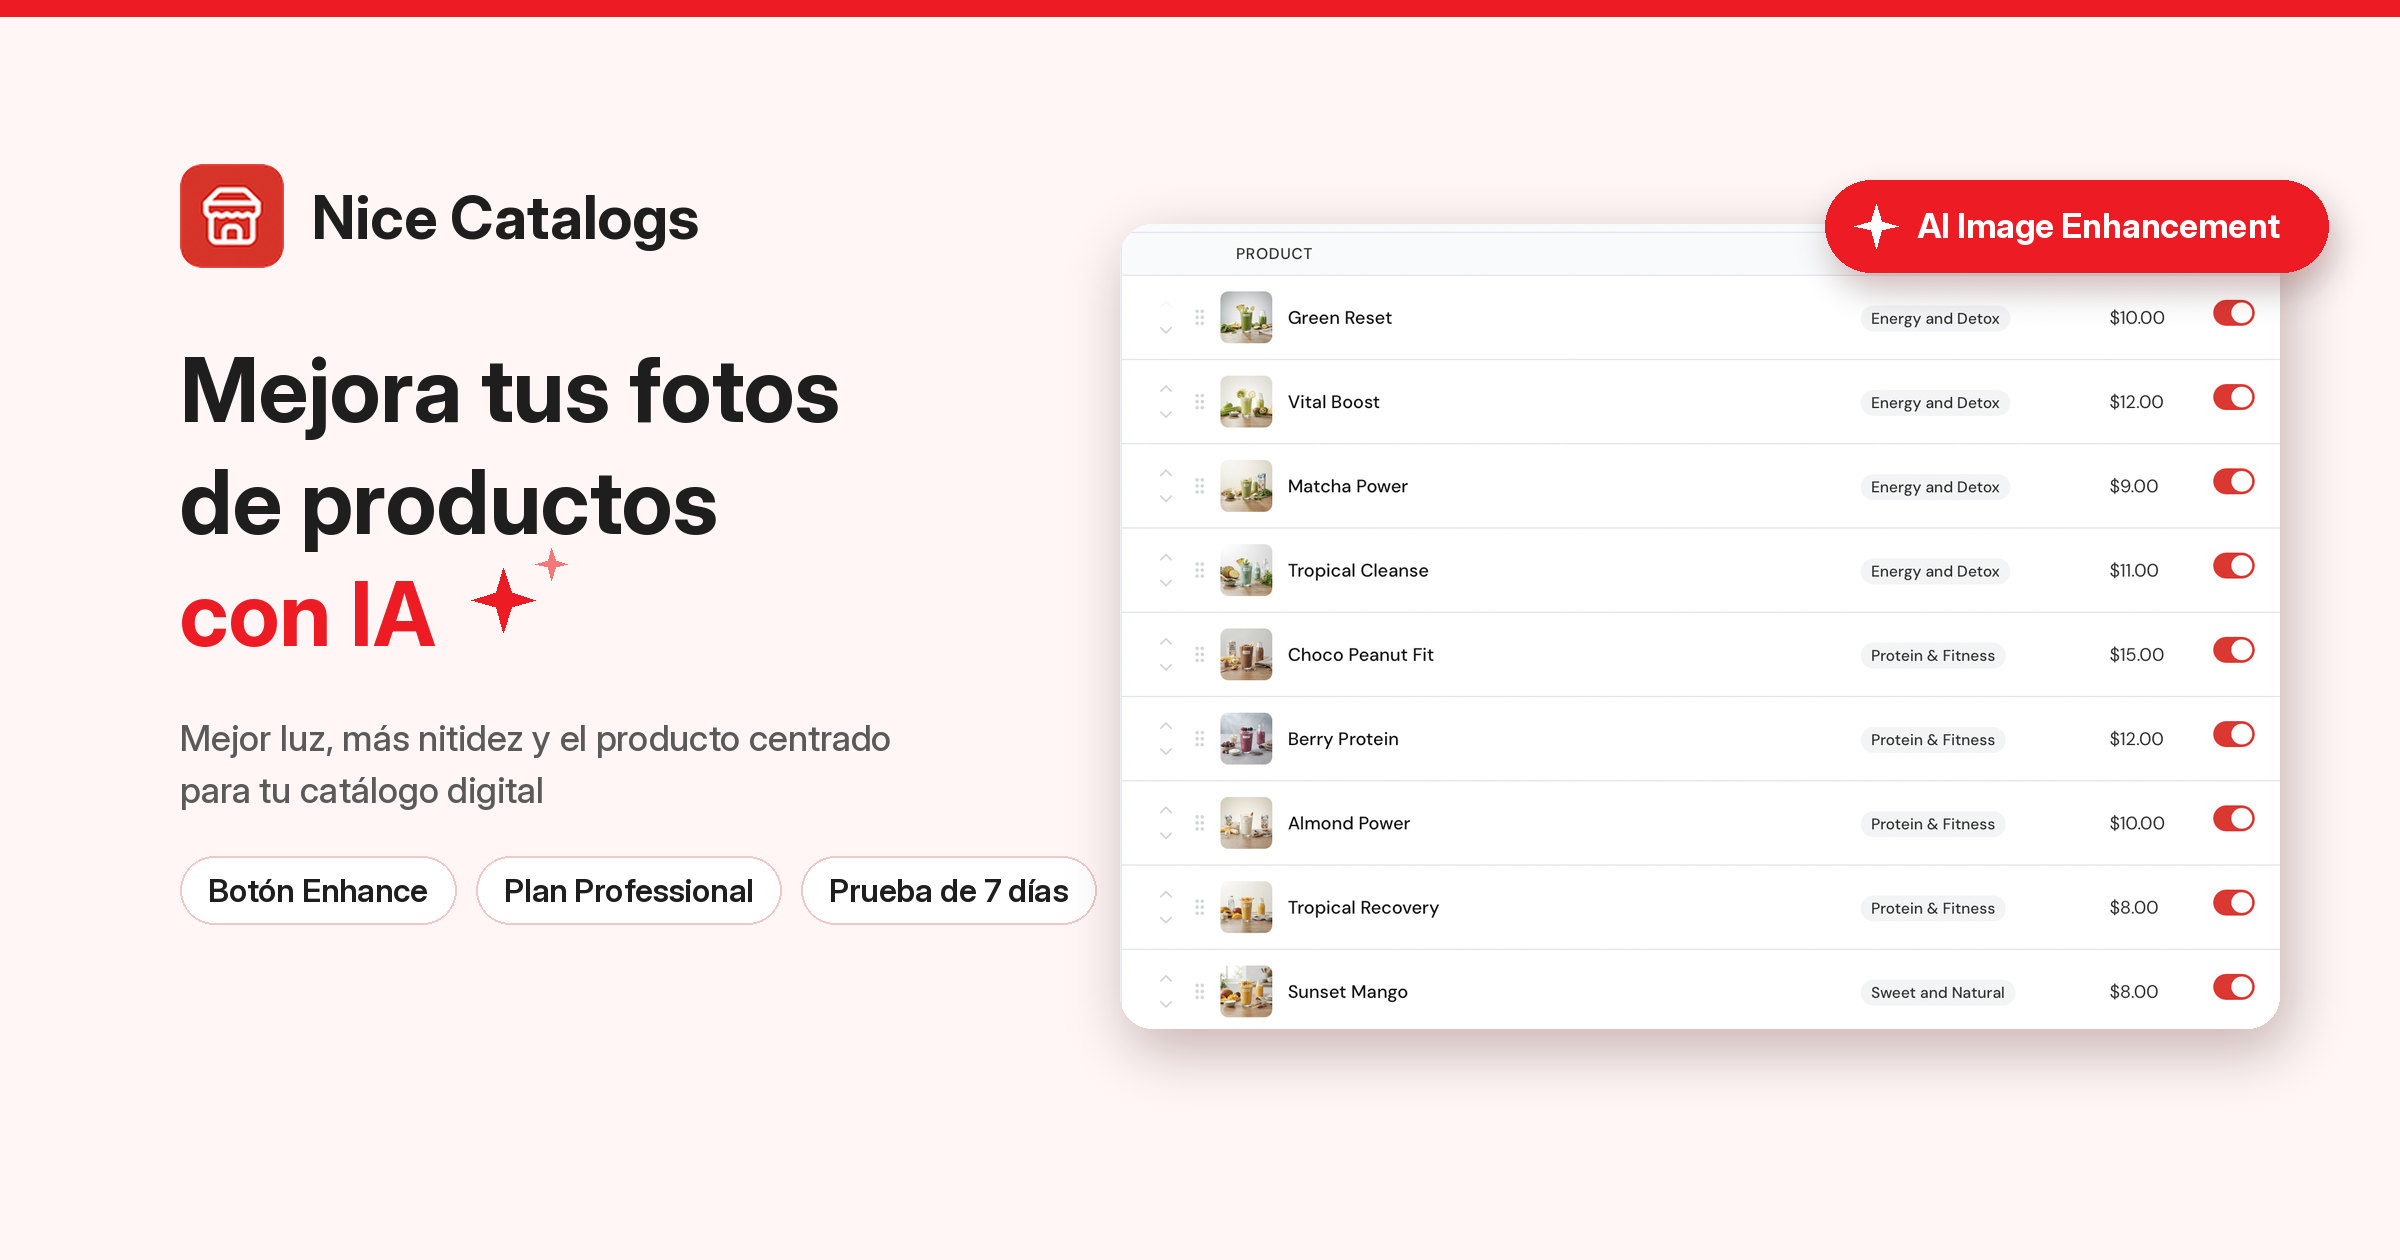The image size is (2400, 1260).
Task: Toggle the Sunset Mango switch
Action: click(x=2233, y=987)
